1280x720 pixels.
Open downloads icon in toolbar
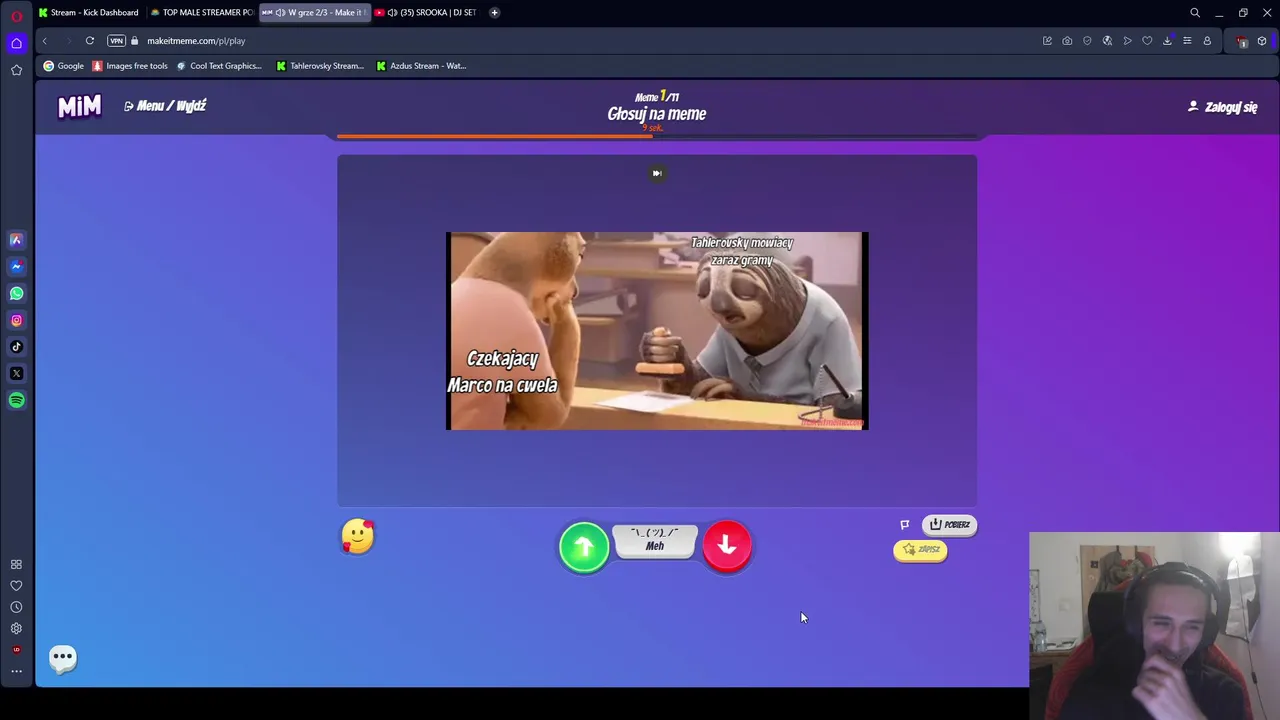point(1167,41)
